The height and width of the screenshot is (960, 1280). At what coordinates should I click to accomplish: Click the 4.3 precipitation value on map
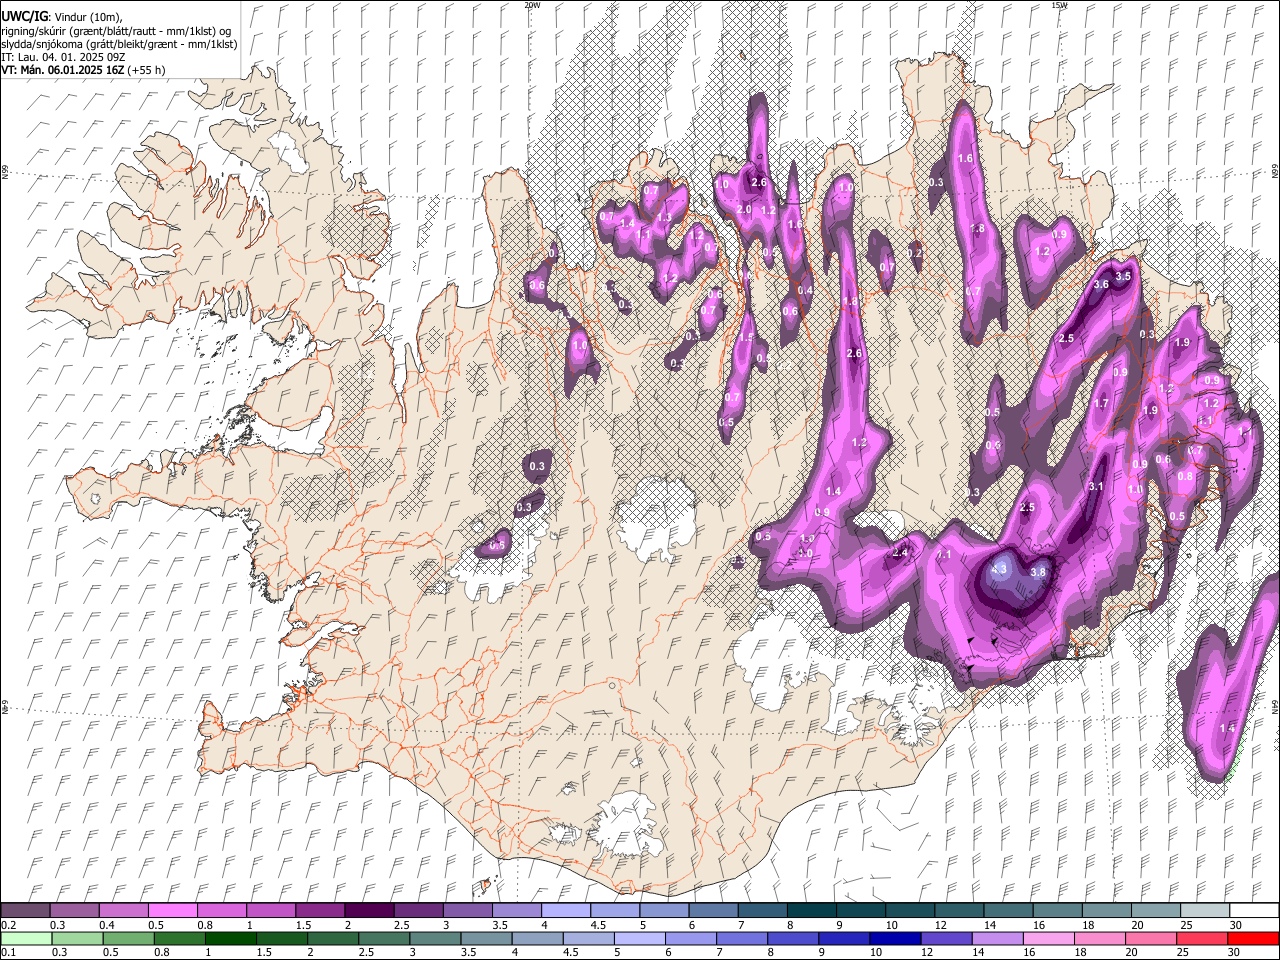(x=999, y=569)
